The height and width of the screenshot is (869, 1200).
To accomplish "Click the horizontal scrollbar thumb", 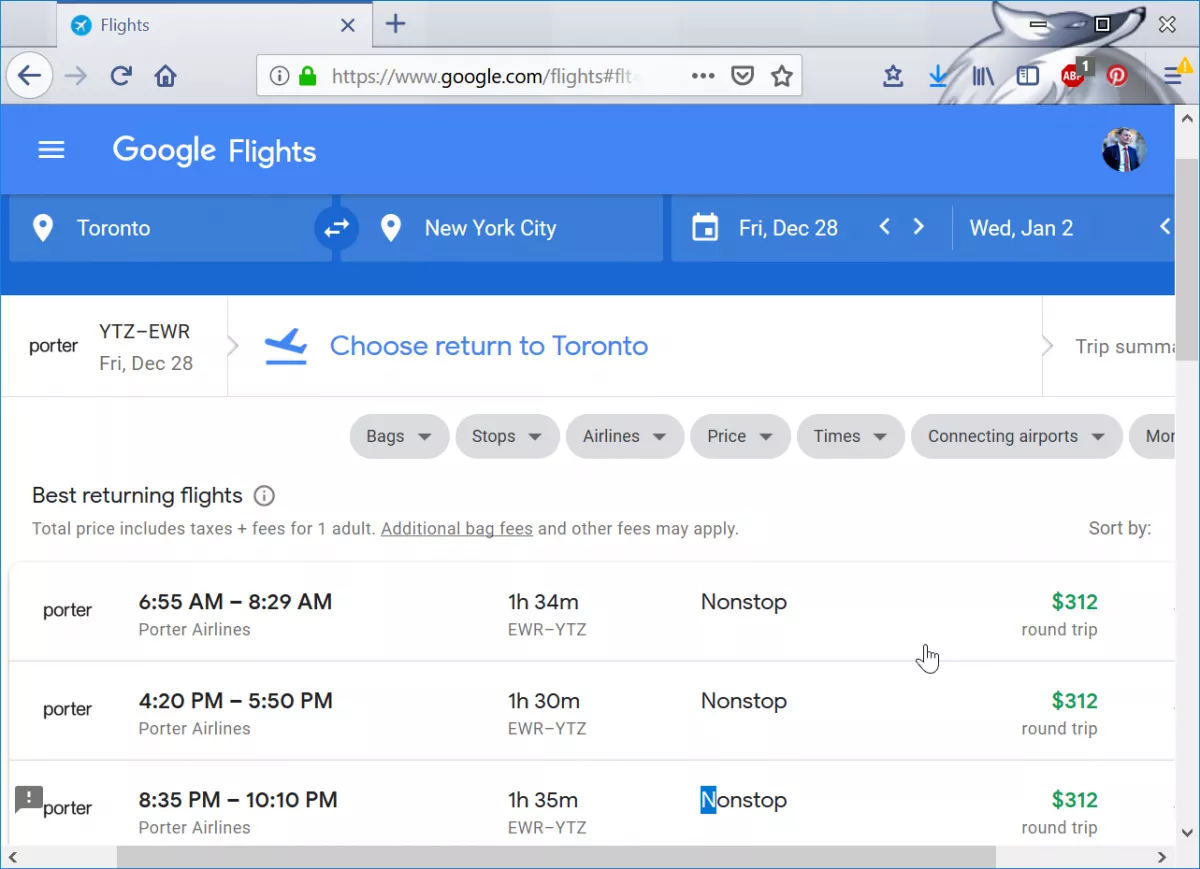I will coord(556,857).
